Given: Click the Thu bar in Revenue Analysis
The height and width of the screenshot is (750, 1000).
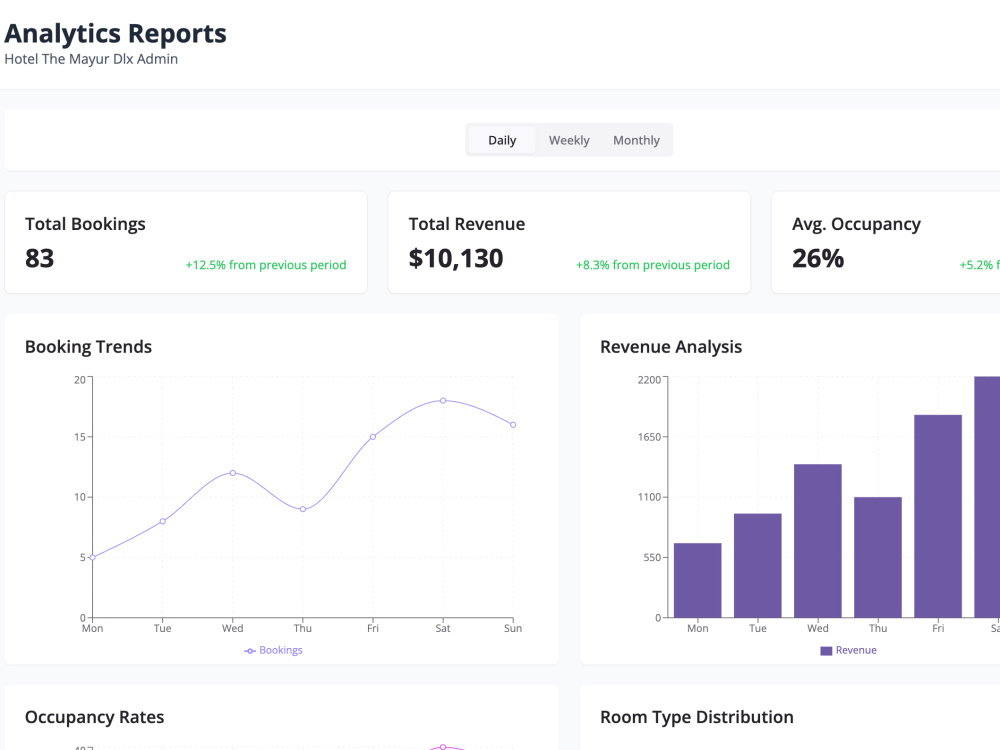Looking at the screenshot, I should point(878,557).
